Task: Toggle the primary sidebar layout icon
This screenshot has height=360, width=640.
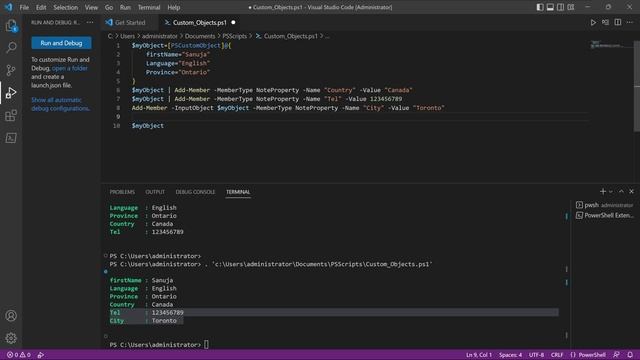Action: tap(540, 7)
